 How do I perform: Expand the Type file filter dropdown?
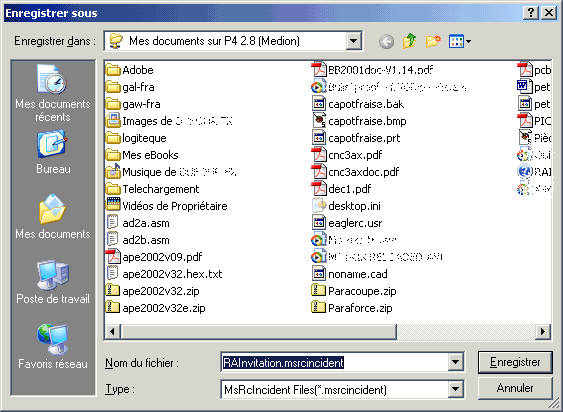455,389
